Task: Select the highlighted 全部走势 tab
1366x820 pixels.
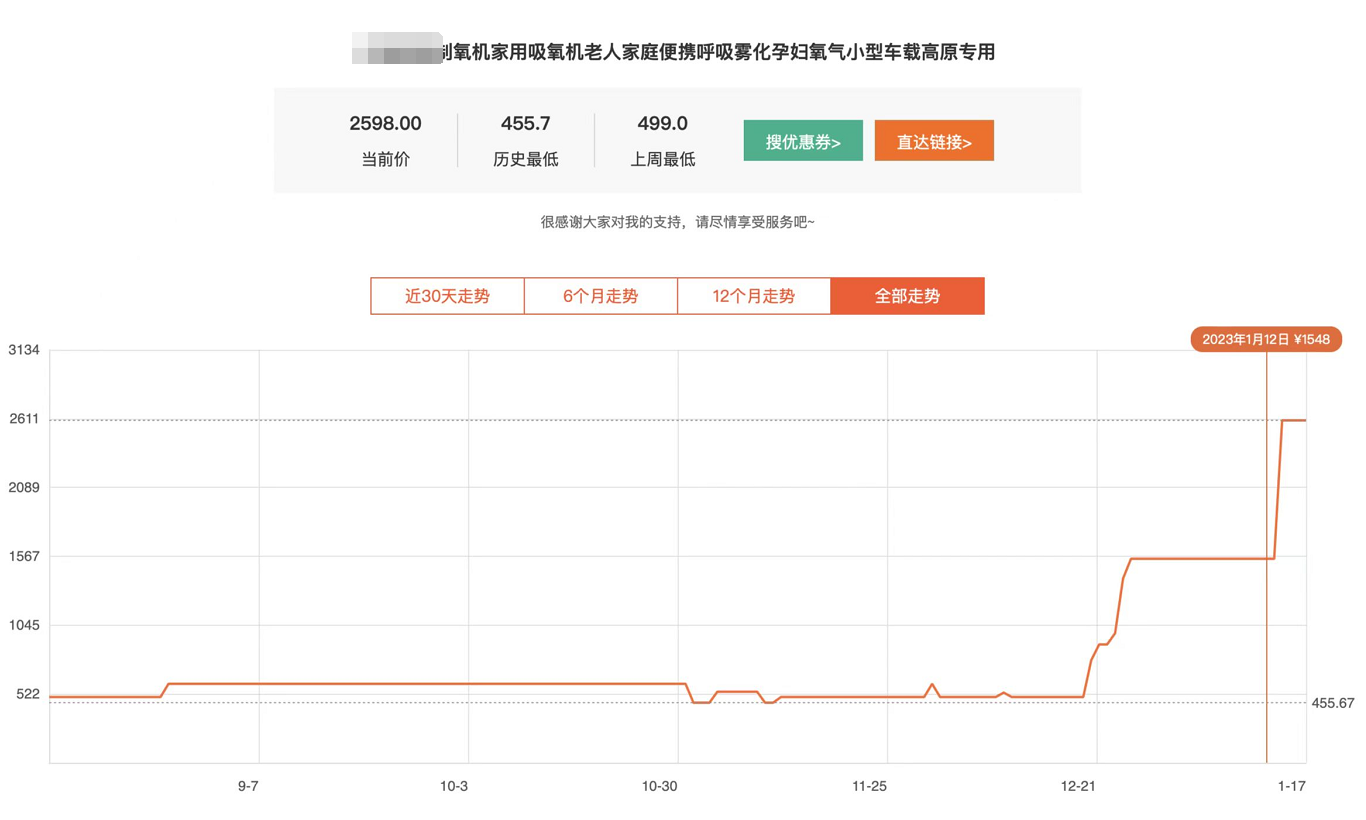Action: point(907,296)
